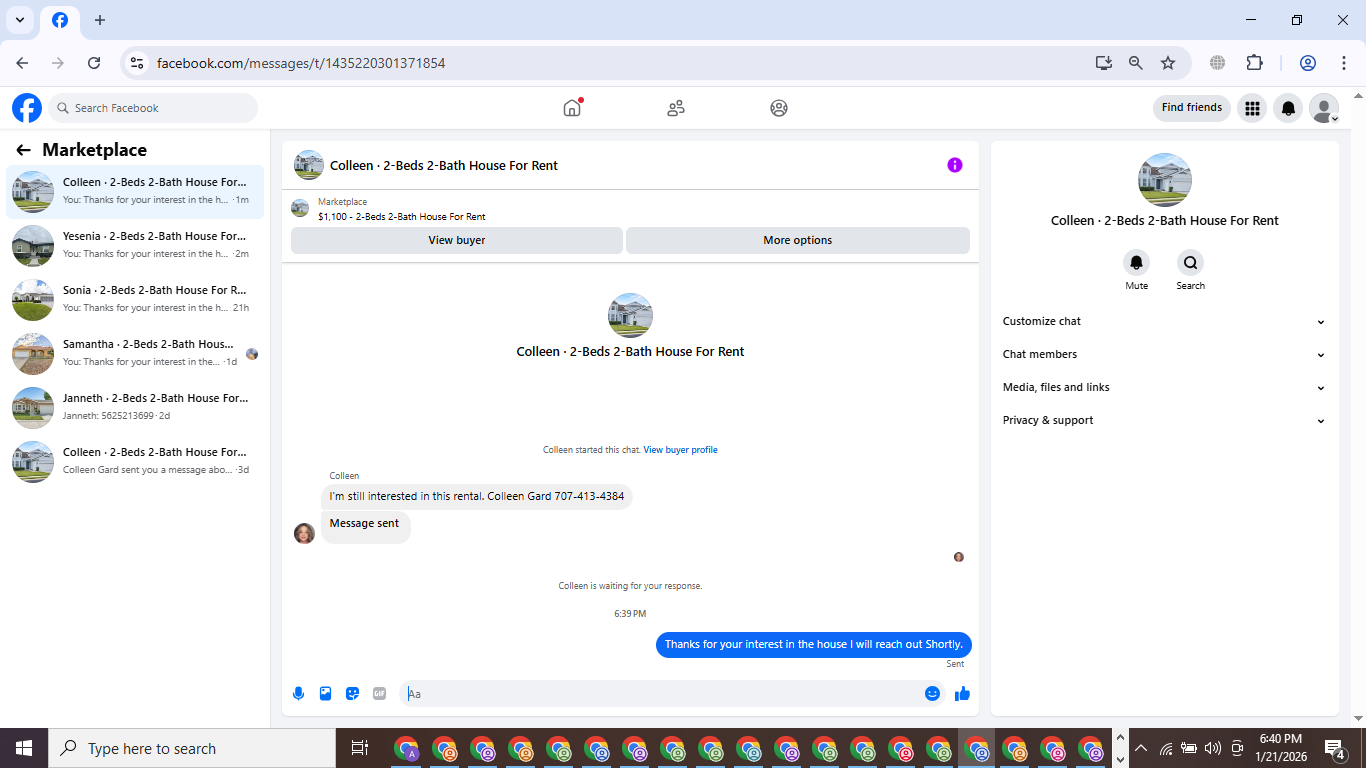Open the $1,100 Marketplace listing link
This screenshot has height=768, width=1366.
402,216
